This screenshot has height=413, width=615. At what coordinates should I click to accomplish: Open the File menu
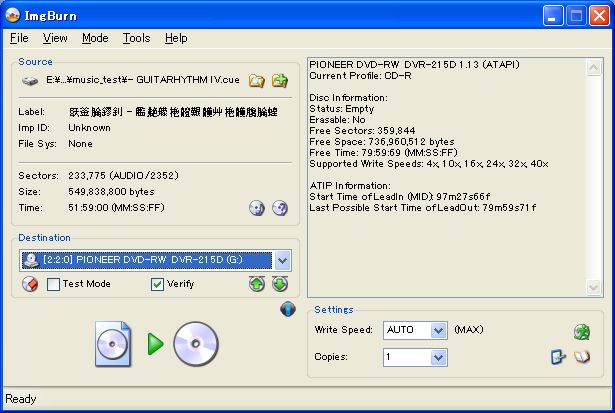pyautogui.click(x=19, y=38)
